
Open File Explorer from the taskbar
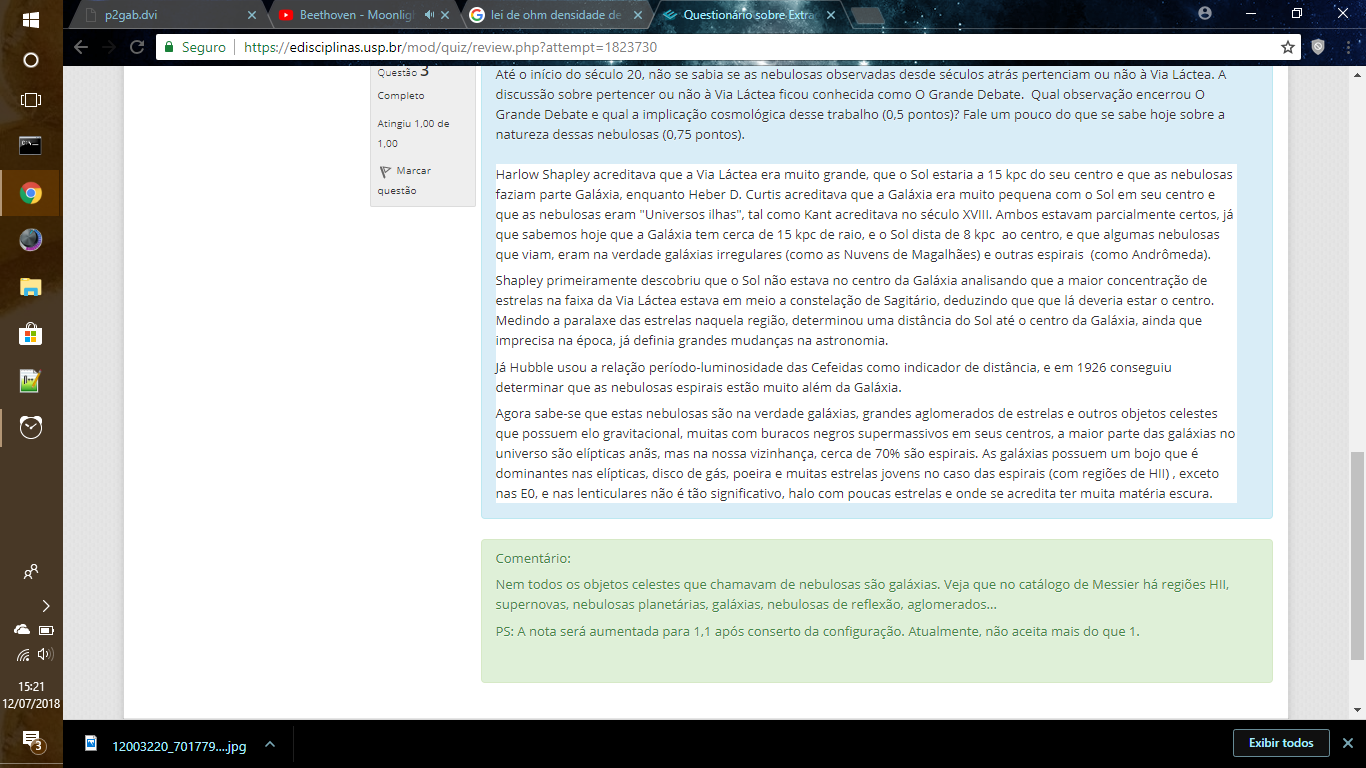tap(31, 287)
